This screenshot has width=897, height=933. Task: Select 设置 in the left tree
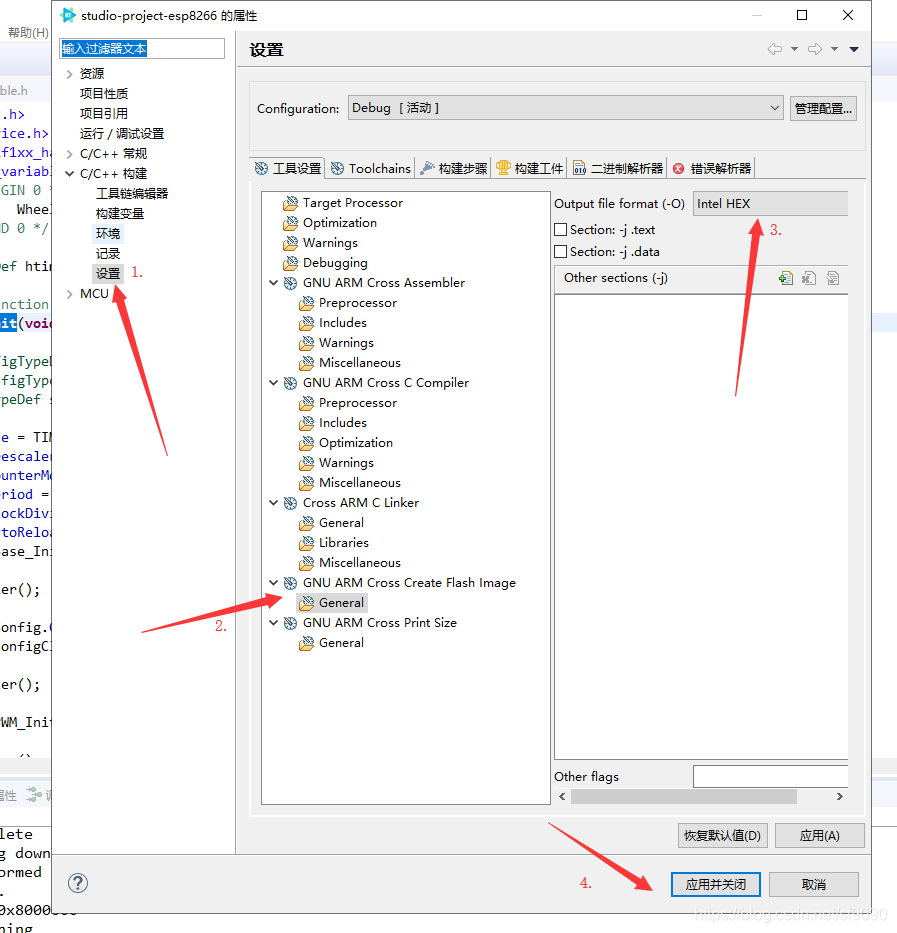coord(108,274)
